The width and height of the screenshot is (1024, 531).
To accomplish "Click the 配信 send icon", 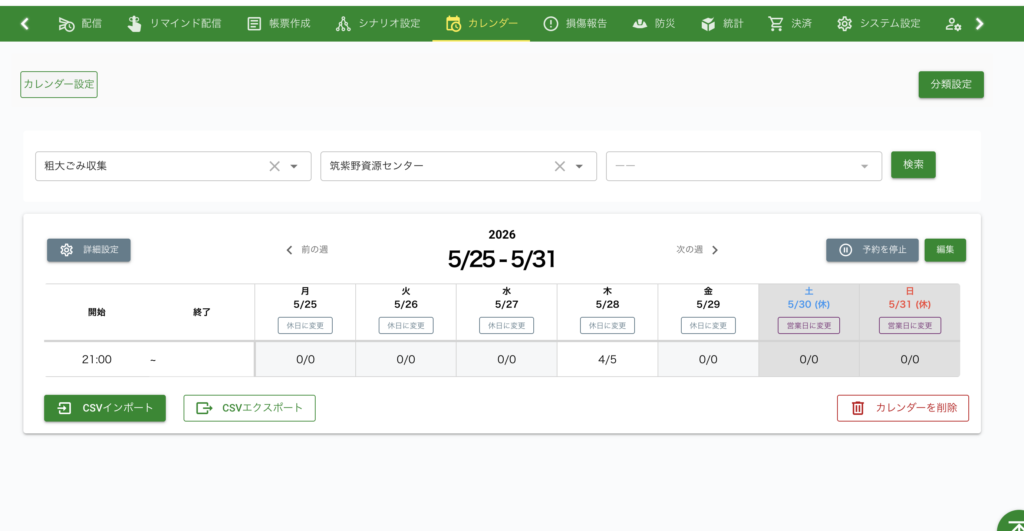I will pos(66,24).
